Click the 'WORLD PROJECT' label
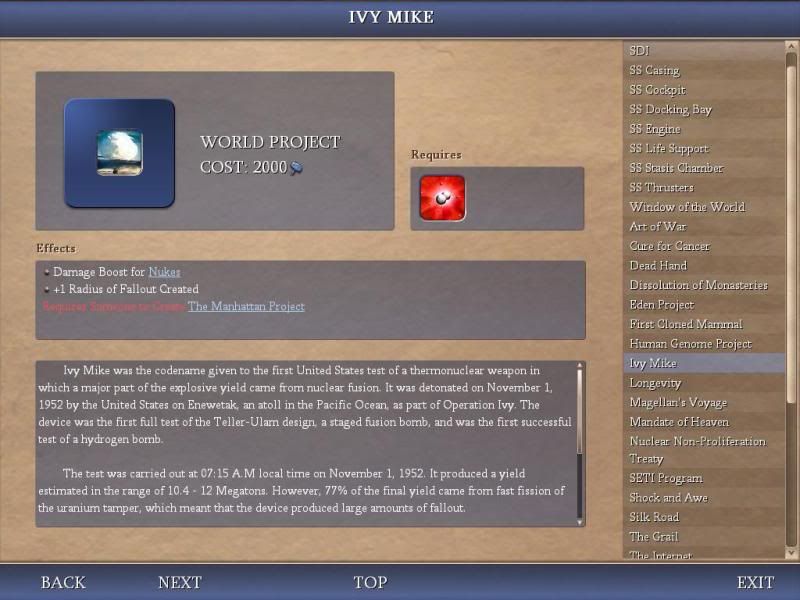The height and width of the screenshot is (600, 800). 270,142
